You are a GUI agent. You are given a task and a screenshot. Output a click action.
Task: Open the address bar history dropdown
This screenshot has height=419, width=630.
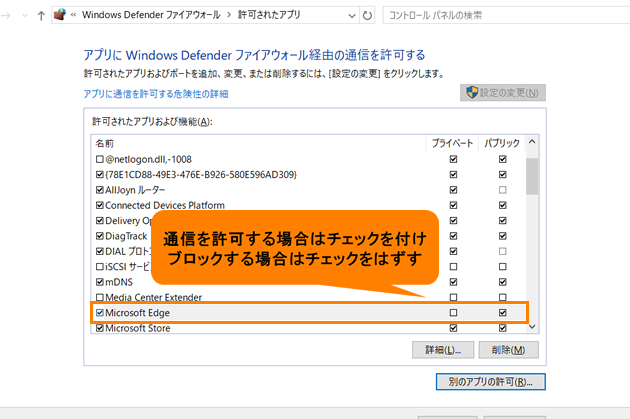click(349, 16)
